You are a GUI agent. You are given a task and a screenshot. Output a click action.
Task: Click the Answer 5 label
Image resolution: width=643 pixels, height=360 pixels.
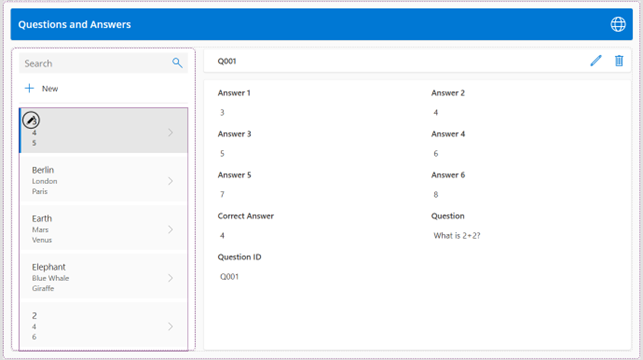(x=234, y=175)
